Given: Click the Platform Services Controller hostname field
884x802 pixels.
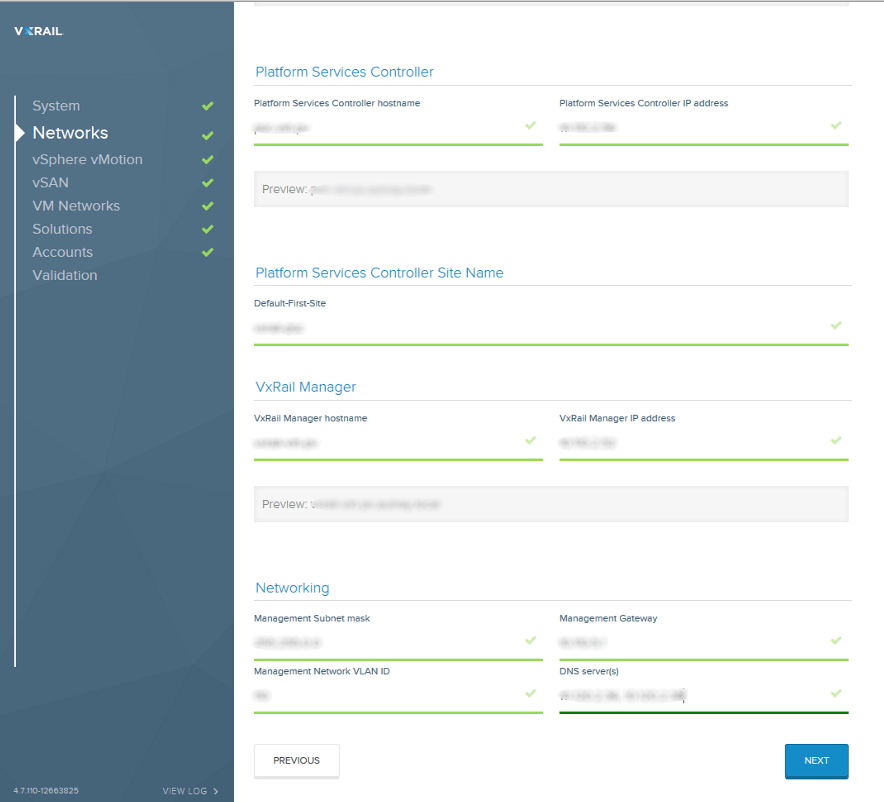Looking at the screenshot, I should 385,128.
